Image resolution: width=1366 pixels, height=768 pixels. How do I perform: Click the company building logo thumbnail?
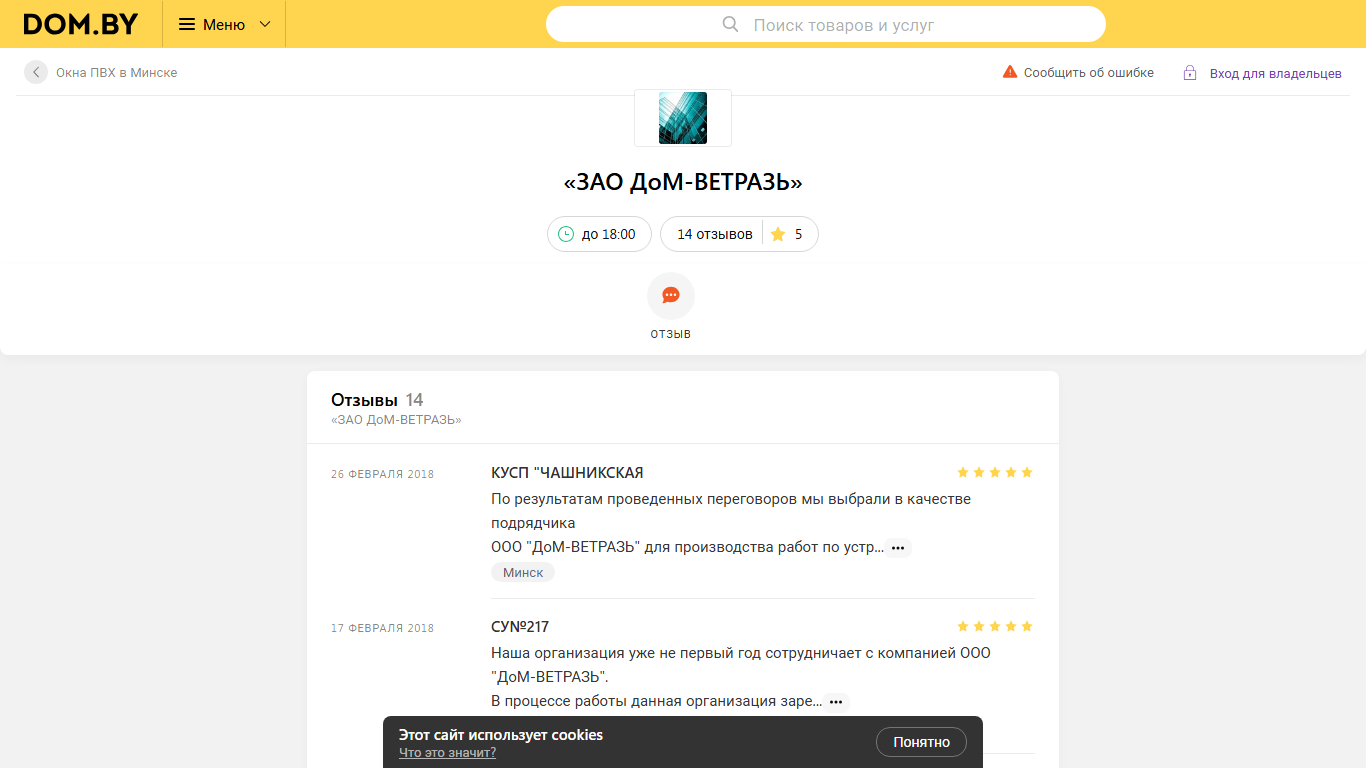pyautogui.click(x=683, y=118)
